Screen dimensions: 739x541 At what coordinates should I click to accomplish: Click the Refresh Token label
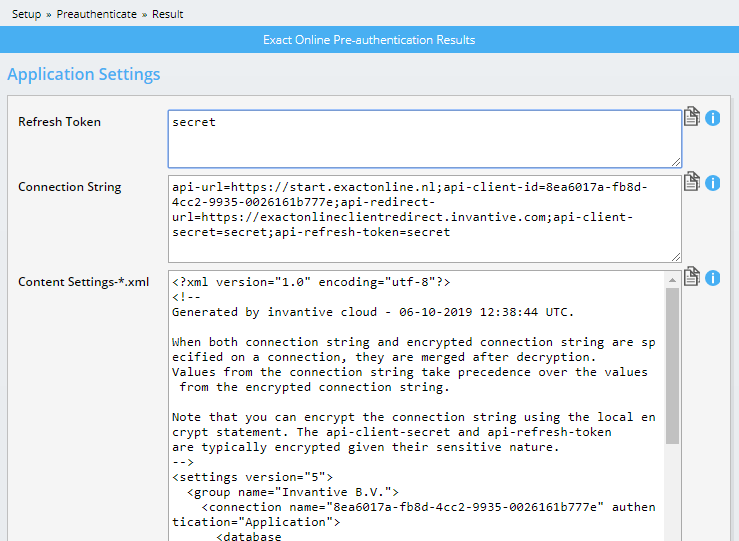coord(59,122)
